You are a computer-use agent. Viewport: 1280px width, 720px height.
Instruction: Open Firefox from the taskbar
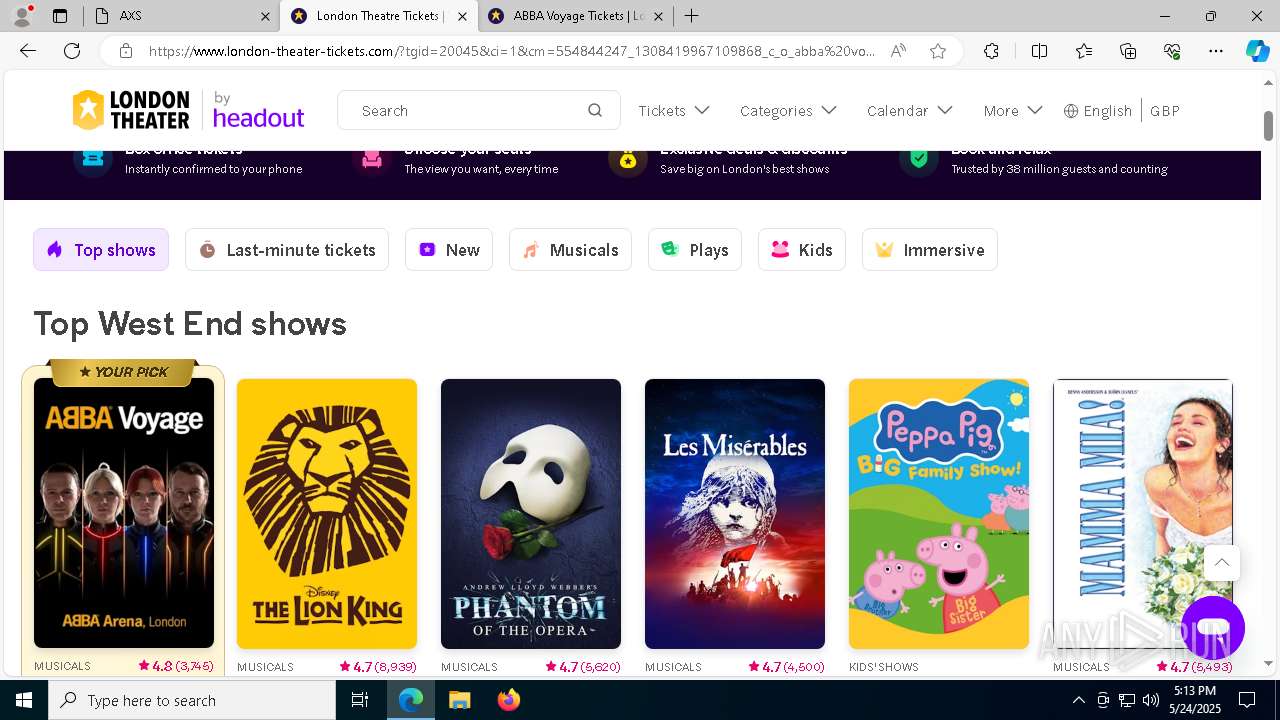click(x=508, y=700)
